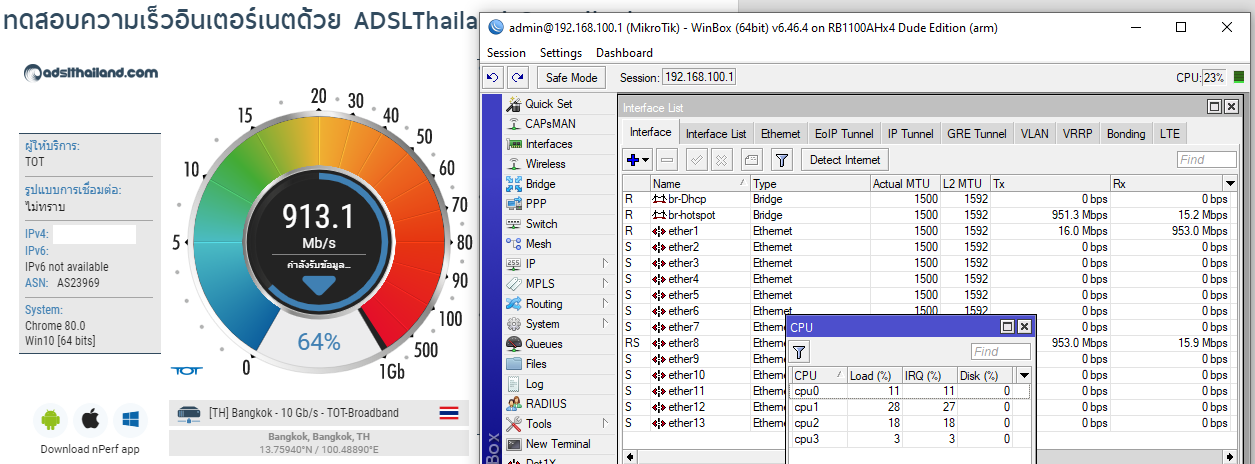Image resolution: width=1255 pixels, height=464 pixels.
Task: Sort interfaces by Name column
Action: point(699,184)
